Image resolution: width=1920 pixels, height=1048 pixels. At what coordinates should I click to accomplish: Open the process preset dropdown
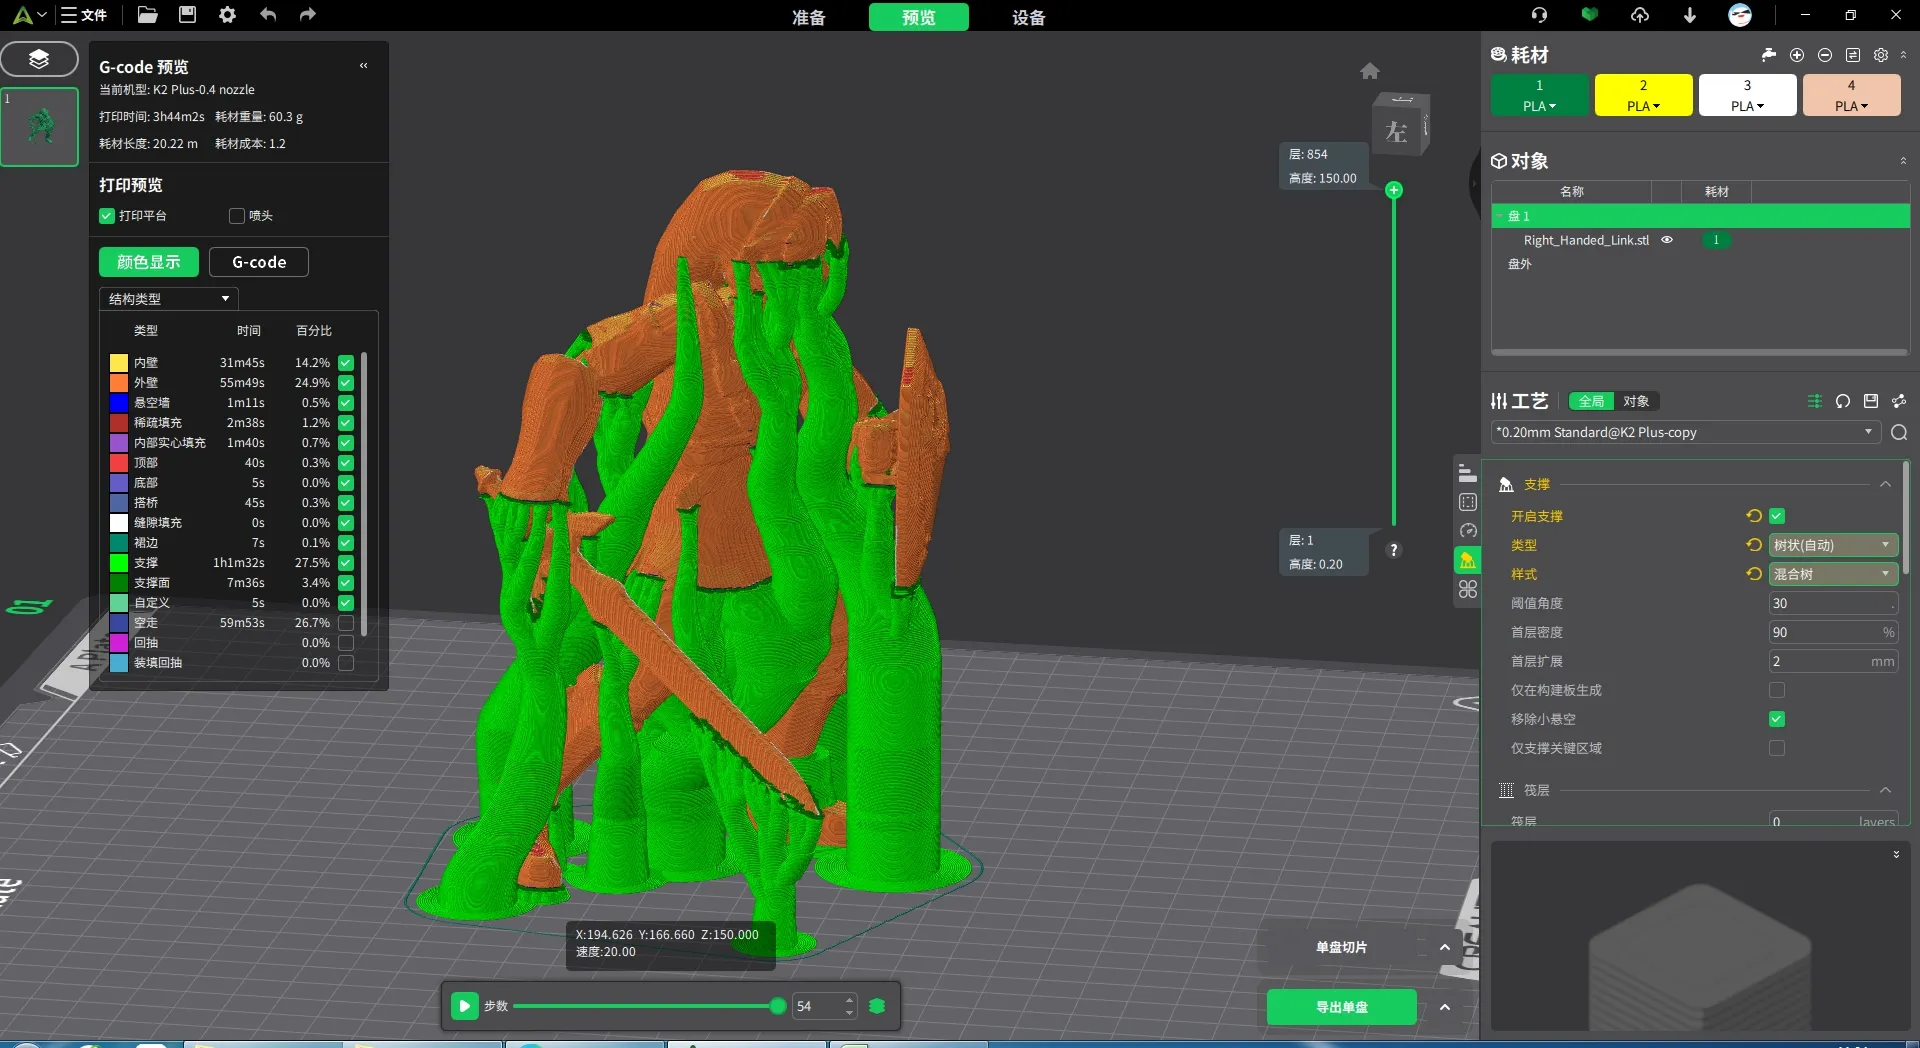coord(1685,432)
